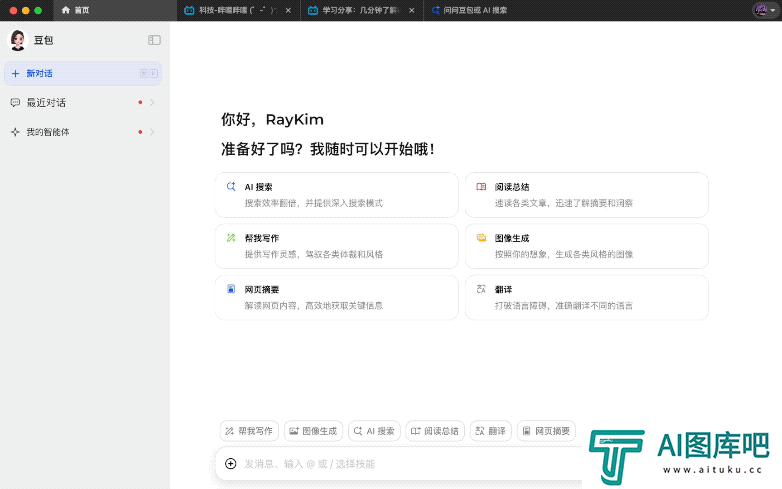This screenshot has width=782, height=489.
Task: Click the 翻译 card translate icon
Action: (481, 289)
